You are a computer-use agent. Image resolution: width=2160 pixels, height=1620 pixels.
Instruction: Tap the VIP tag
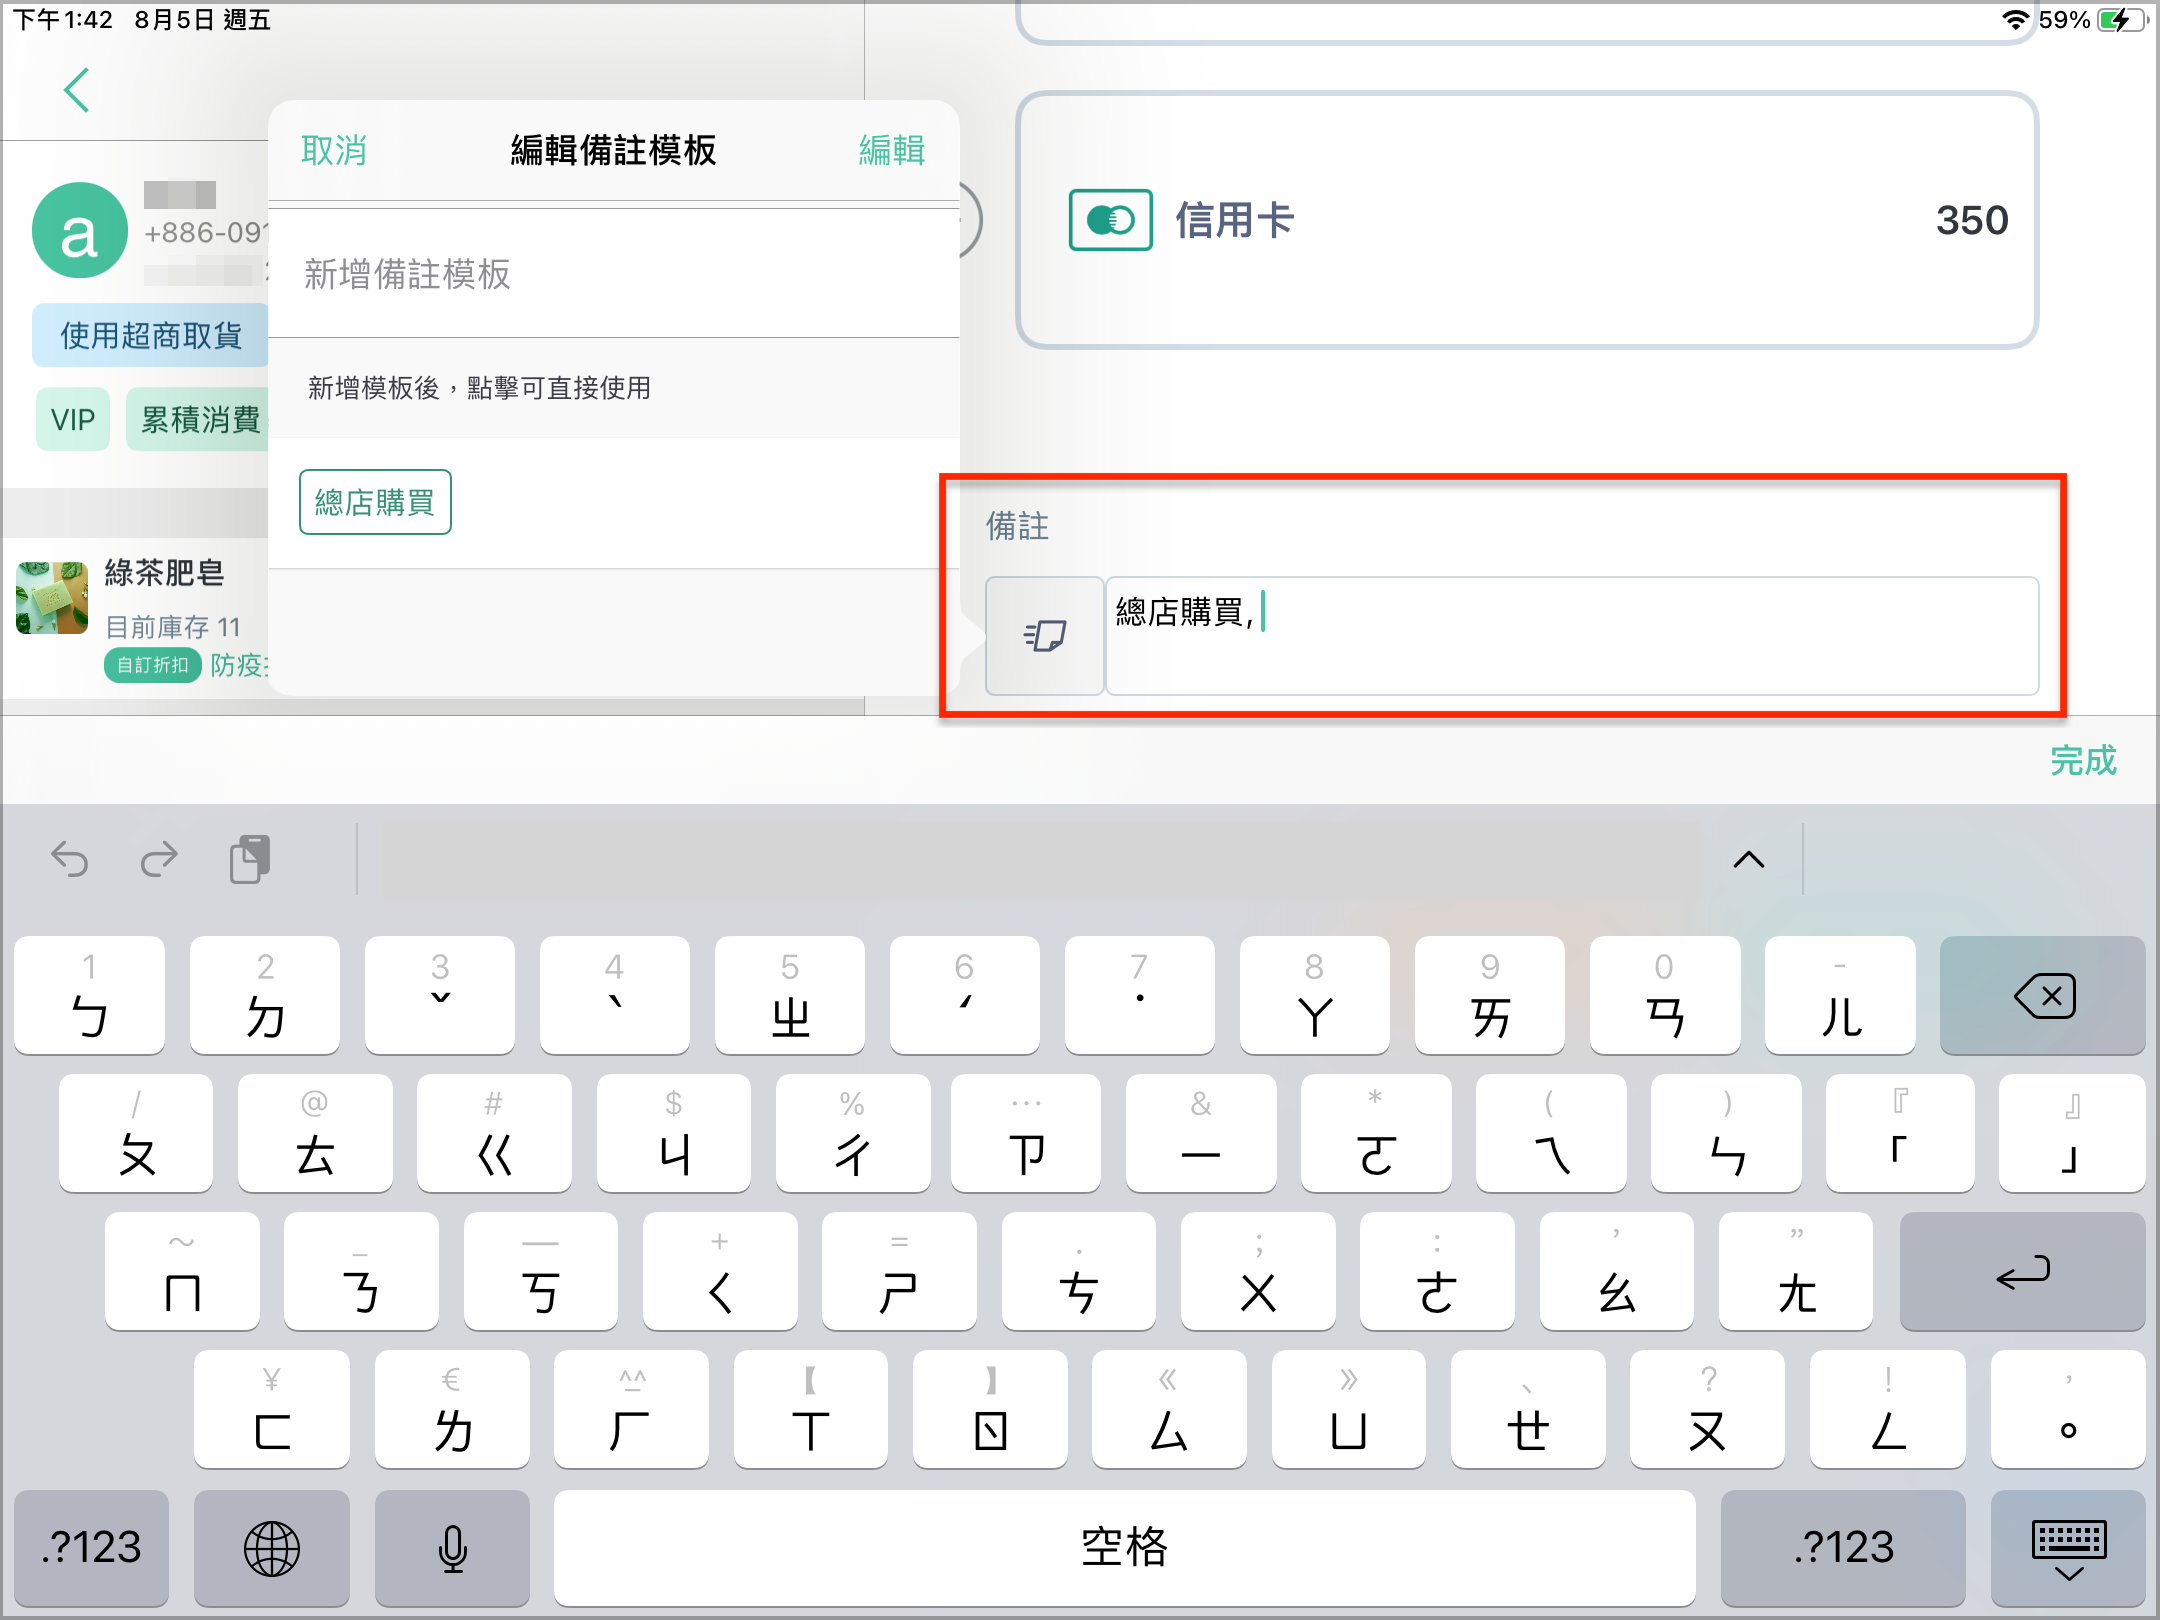[x=73, y=419]
